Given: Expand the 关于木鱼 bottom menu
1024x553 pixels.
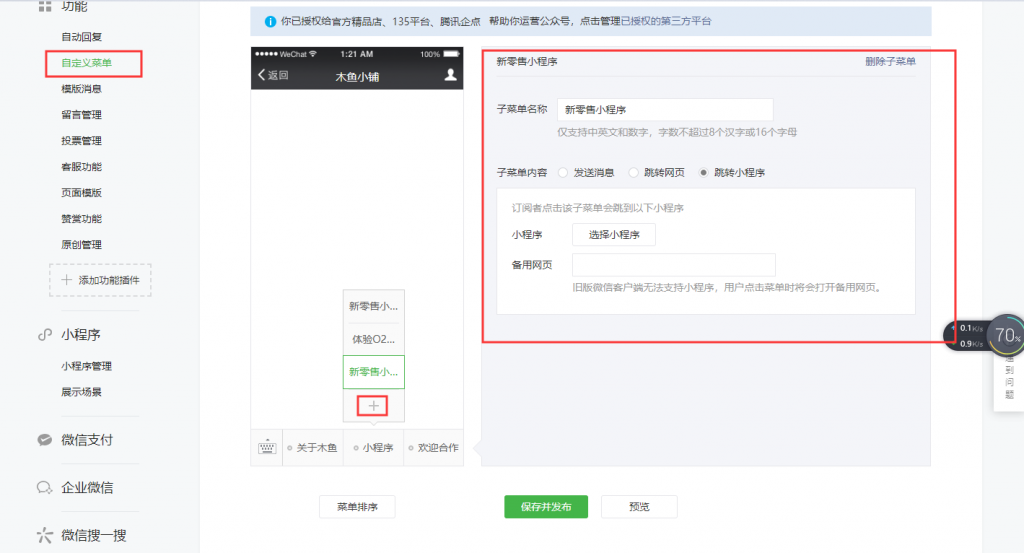Looking at the screenshot, I should point(312,448).
